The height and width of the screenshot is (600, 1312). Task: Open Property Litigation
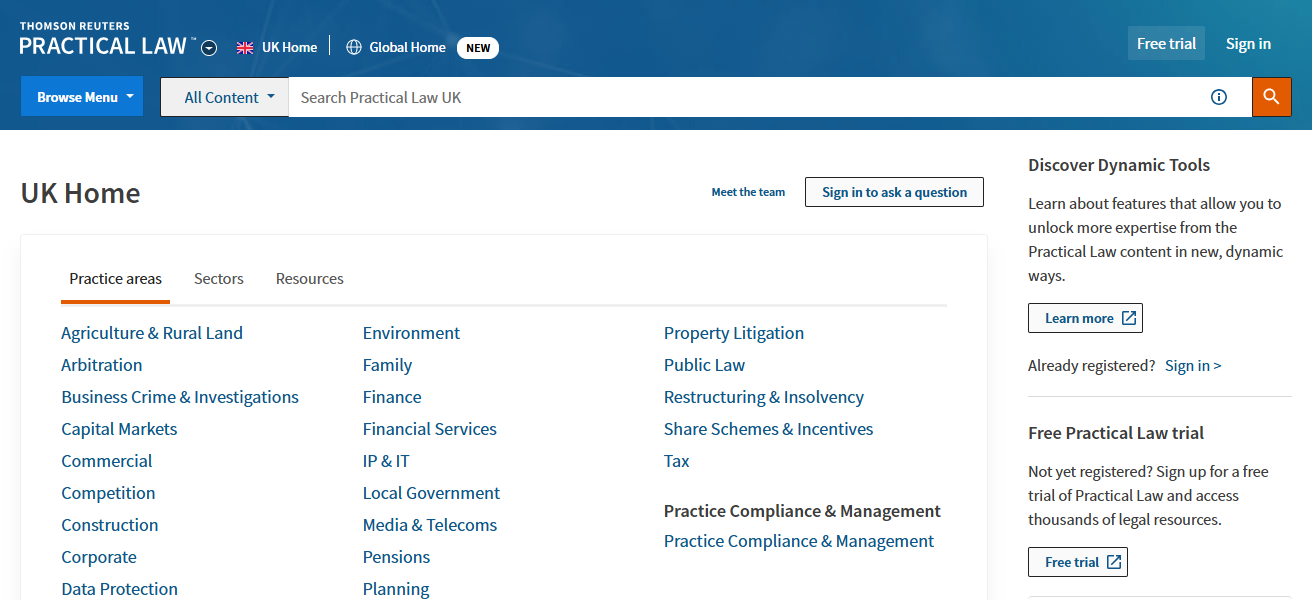point(734,333)
